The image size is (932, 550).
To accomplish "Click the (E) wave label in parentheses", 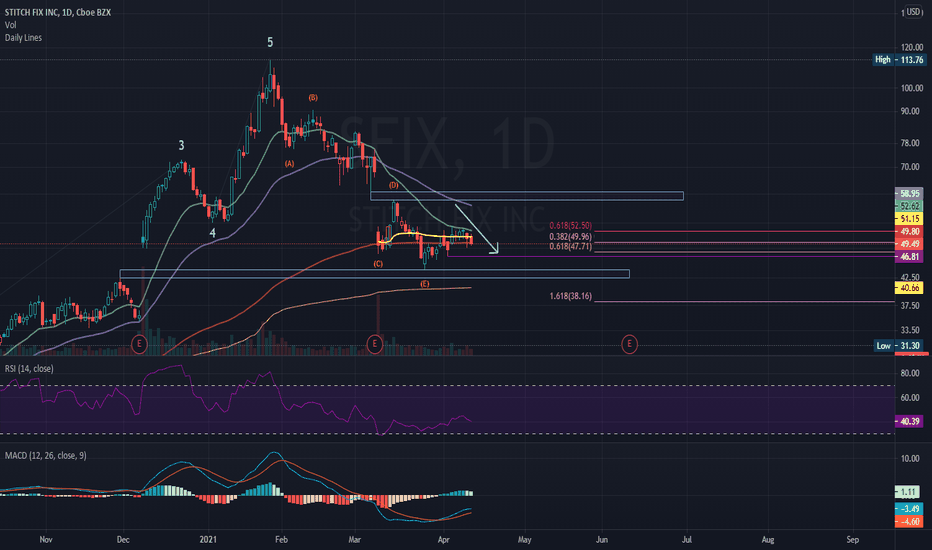I will click(424, 284).
